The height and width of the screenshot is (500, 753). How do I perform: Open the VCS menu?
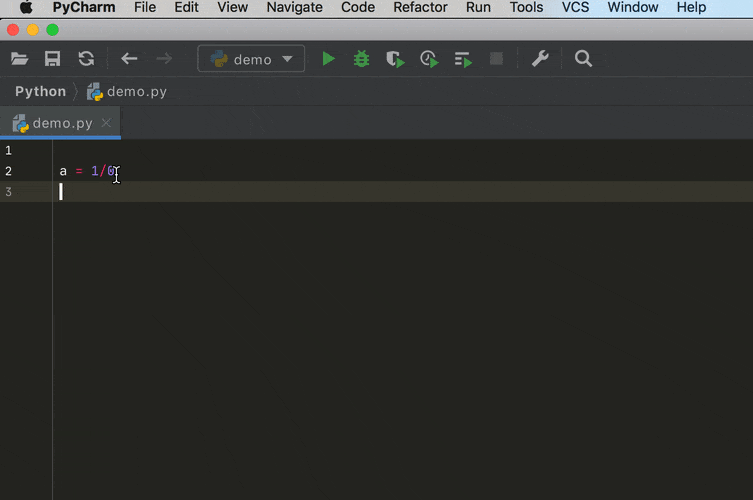(x=575, y=8)
